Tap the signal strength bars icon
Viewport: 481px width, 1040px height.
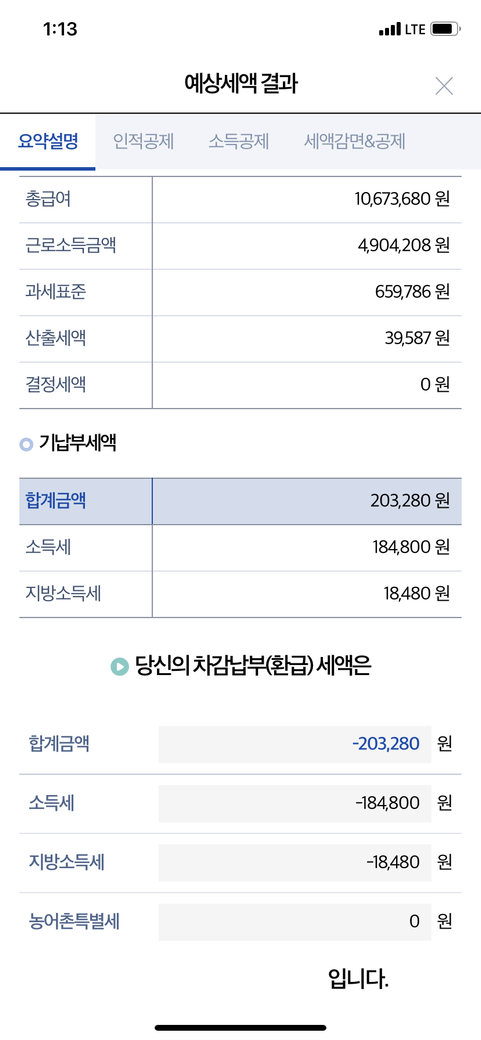click(x=389, y=30)
